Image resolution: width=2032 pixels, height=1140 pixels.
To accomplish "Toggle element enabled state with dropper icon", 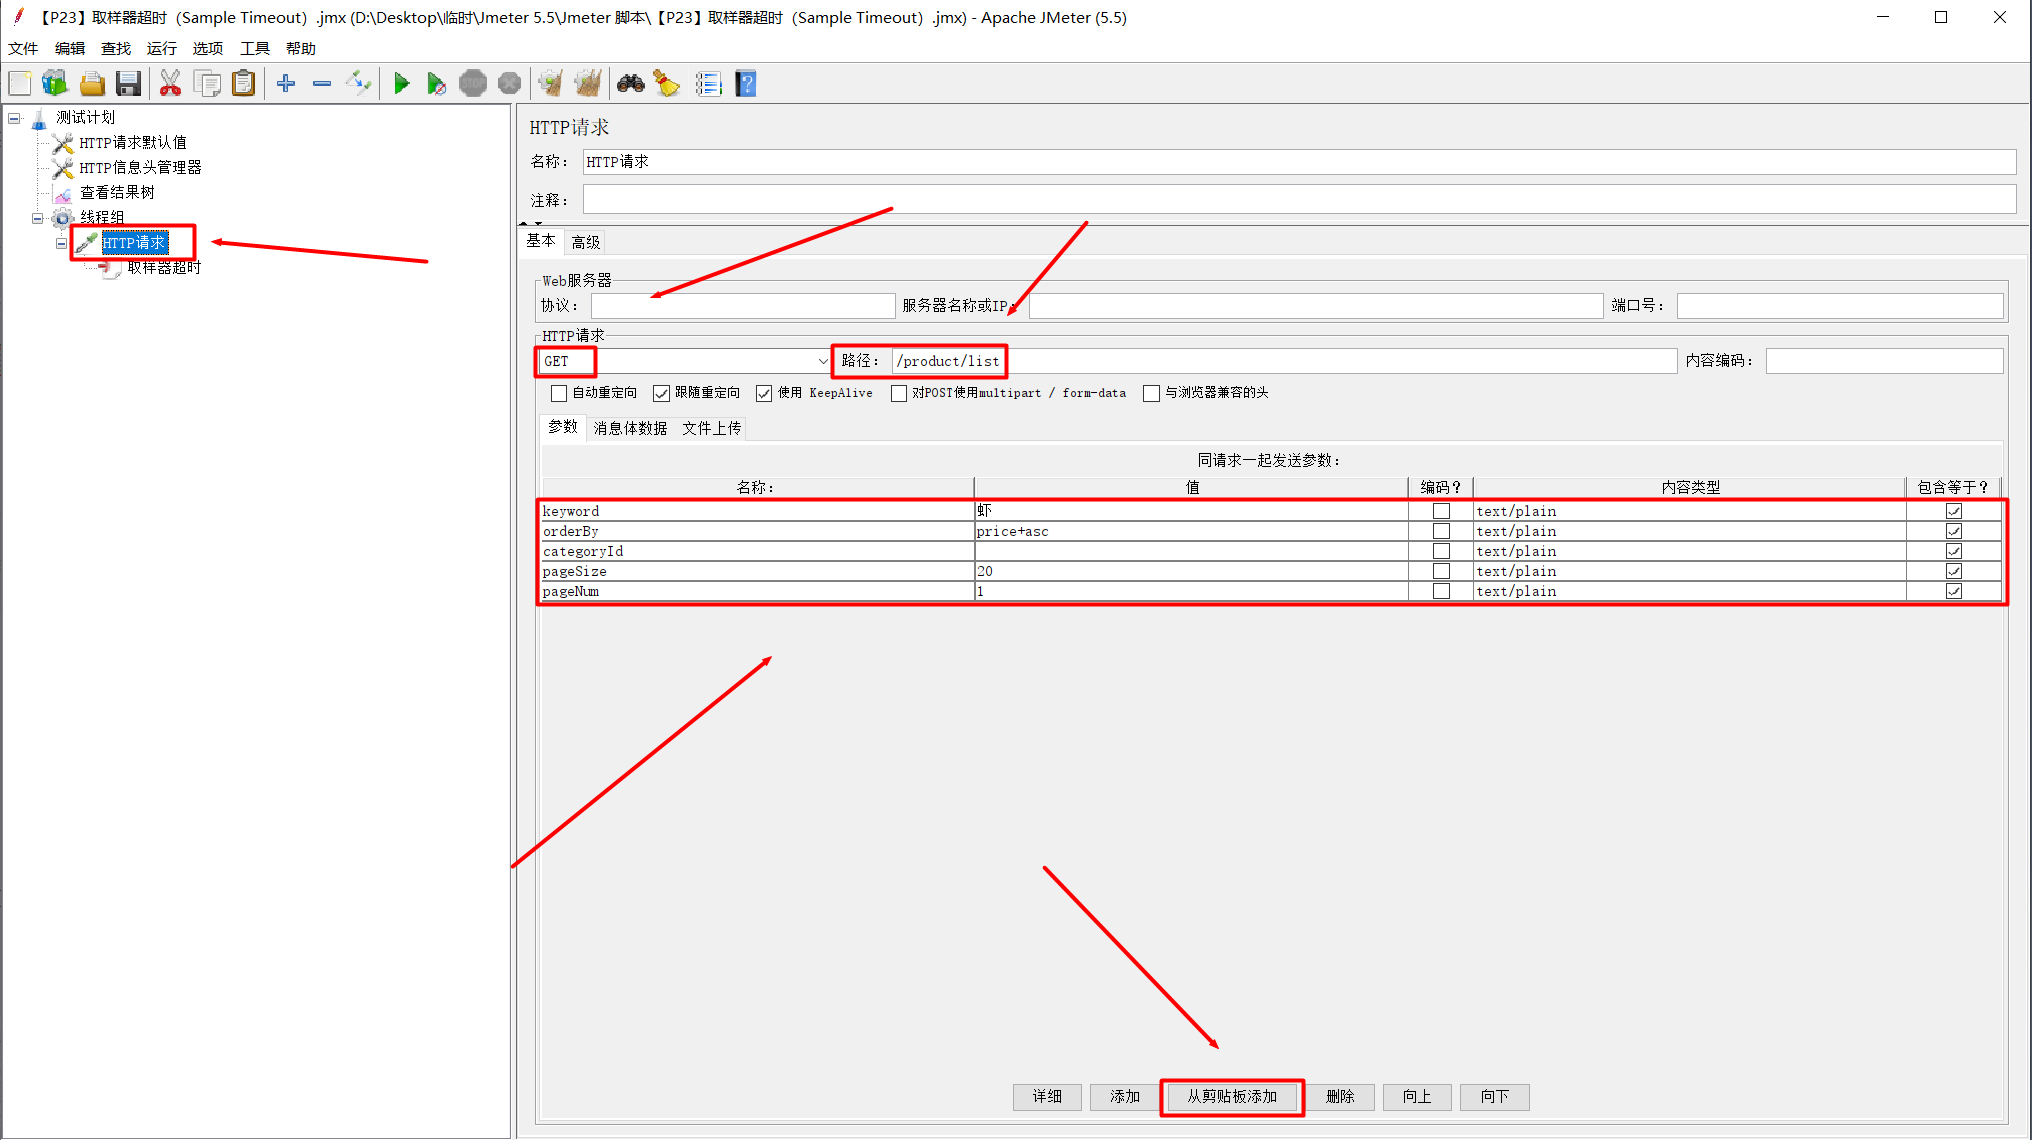I will pos(358,84).
